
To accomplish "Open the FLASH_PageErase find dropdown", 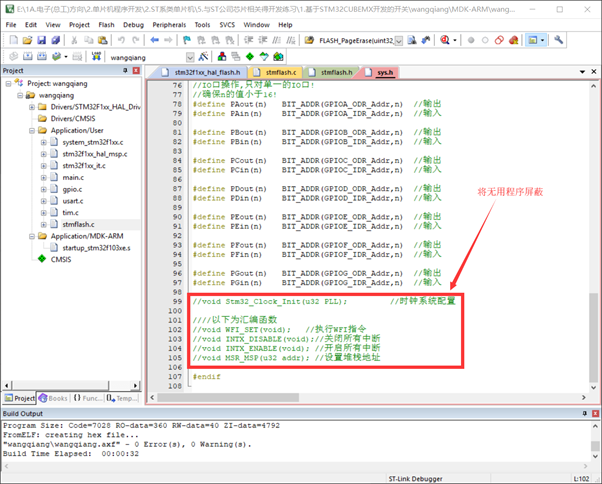I will (x=399, y=41).
